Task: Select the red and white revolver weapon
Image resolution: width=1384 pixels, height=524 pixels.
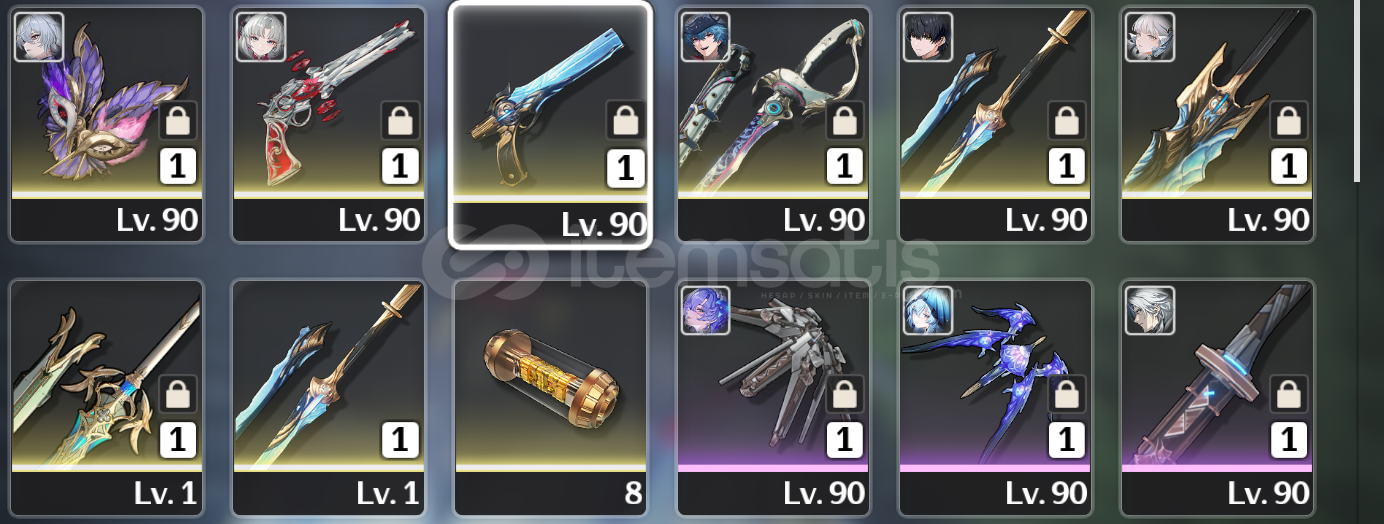Action: [x=328, y=124]
